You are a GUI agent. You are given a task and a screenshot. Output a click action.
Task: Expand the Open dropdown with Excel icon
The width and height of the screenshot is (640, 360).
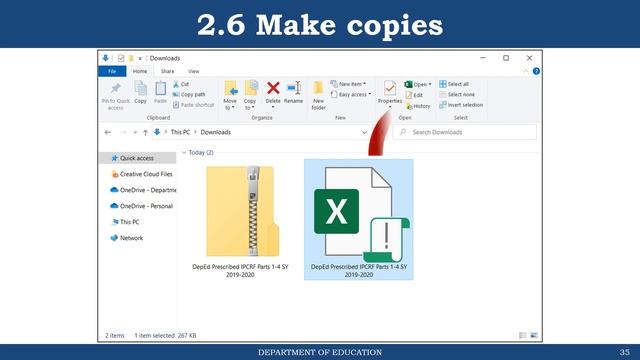[418, 84]
